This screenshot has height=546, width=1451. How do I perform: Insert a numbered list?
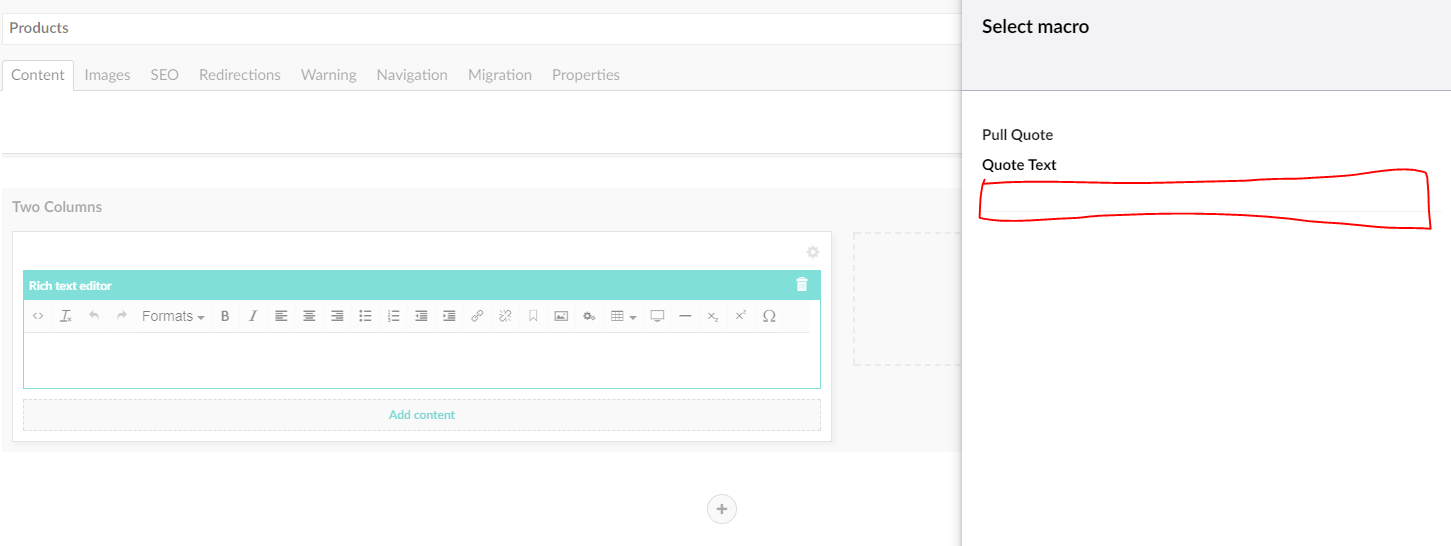(x=393, y=316)
